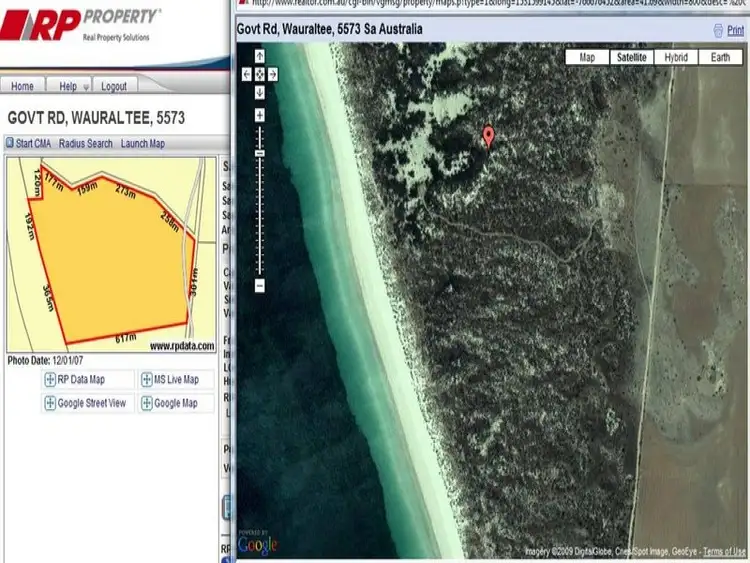Open the MS Live Map button

[176, 380]
